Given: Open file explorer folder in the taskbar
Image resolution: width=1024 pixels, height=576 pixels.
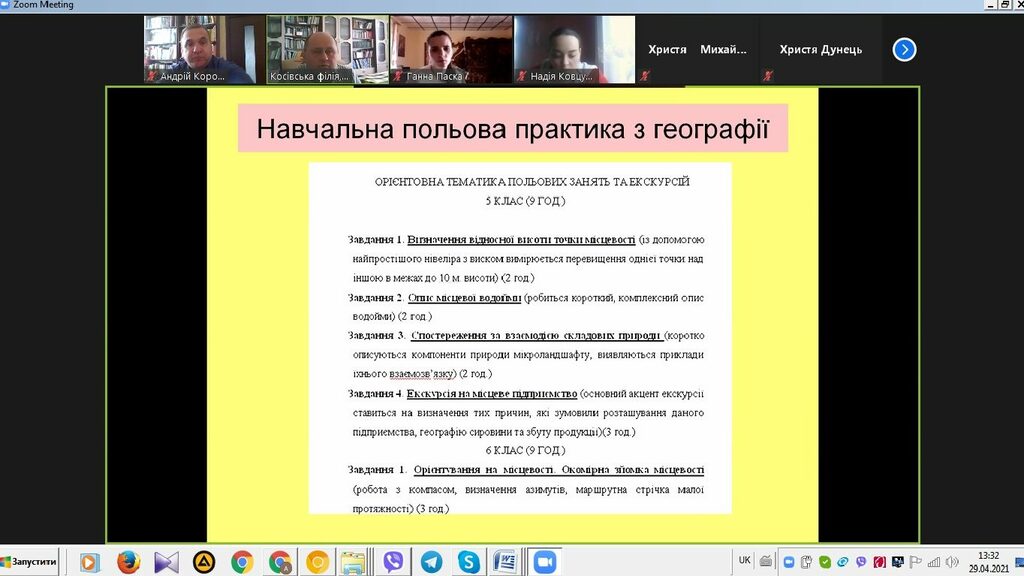Looking at the screenshot, I should [x=352, y=562].
